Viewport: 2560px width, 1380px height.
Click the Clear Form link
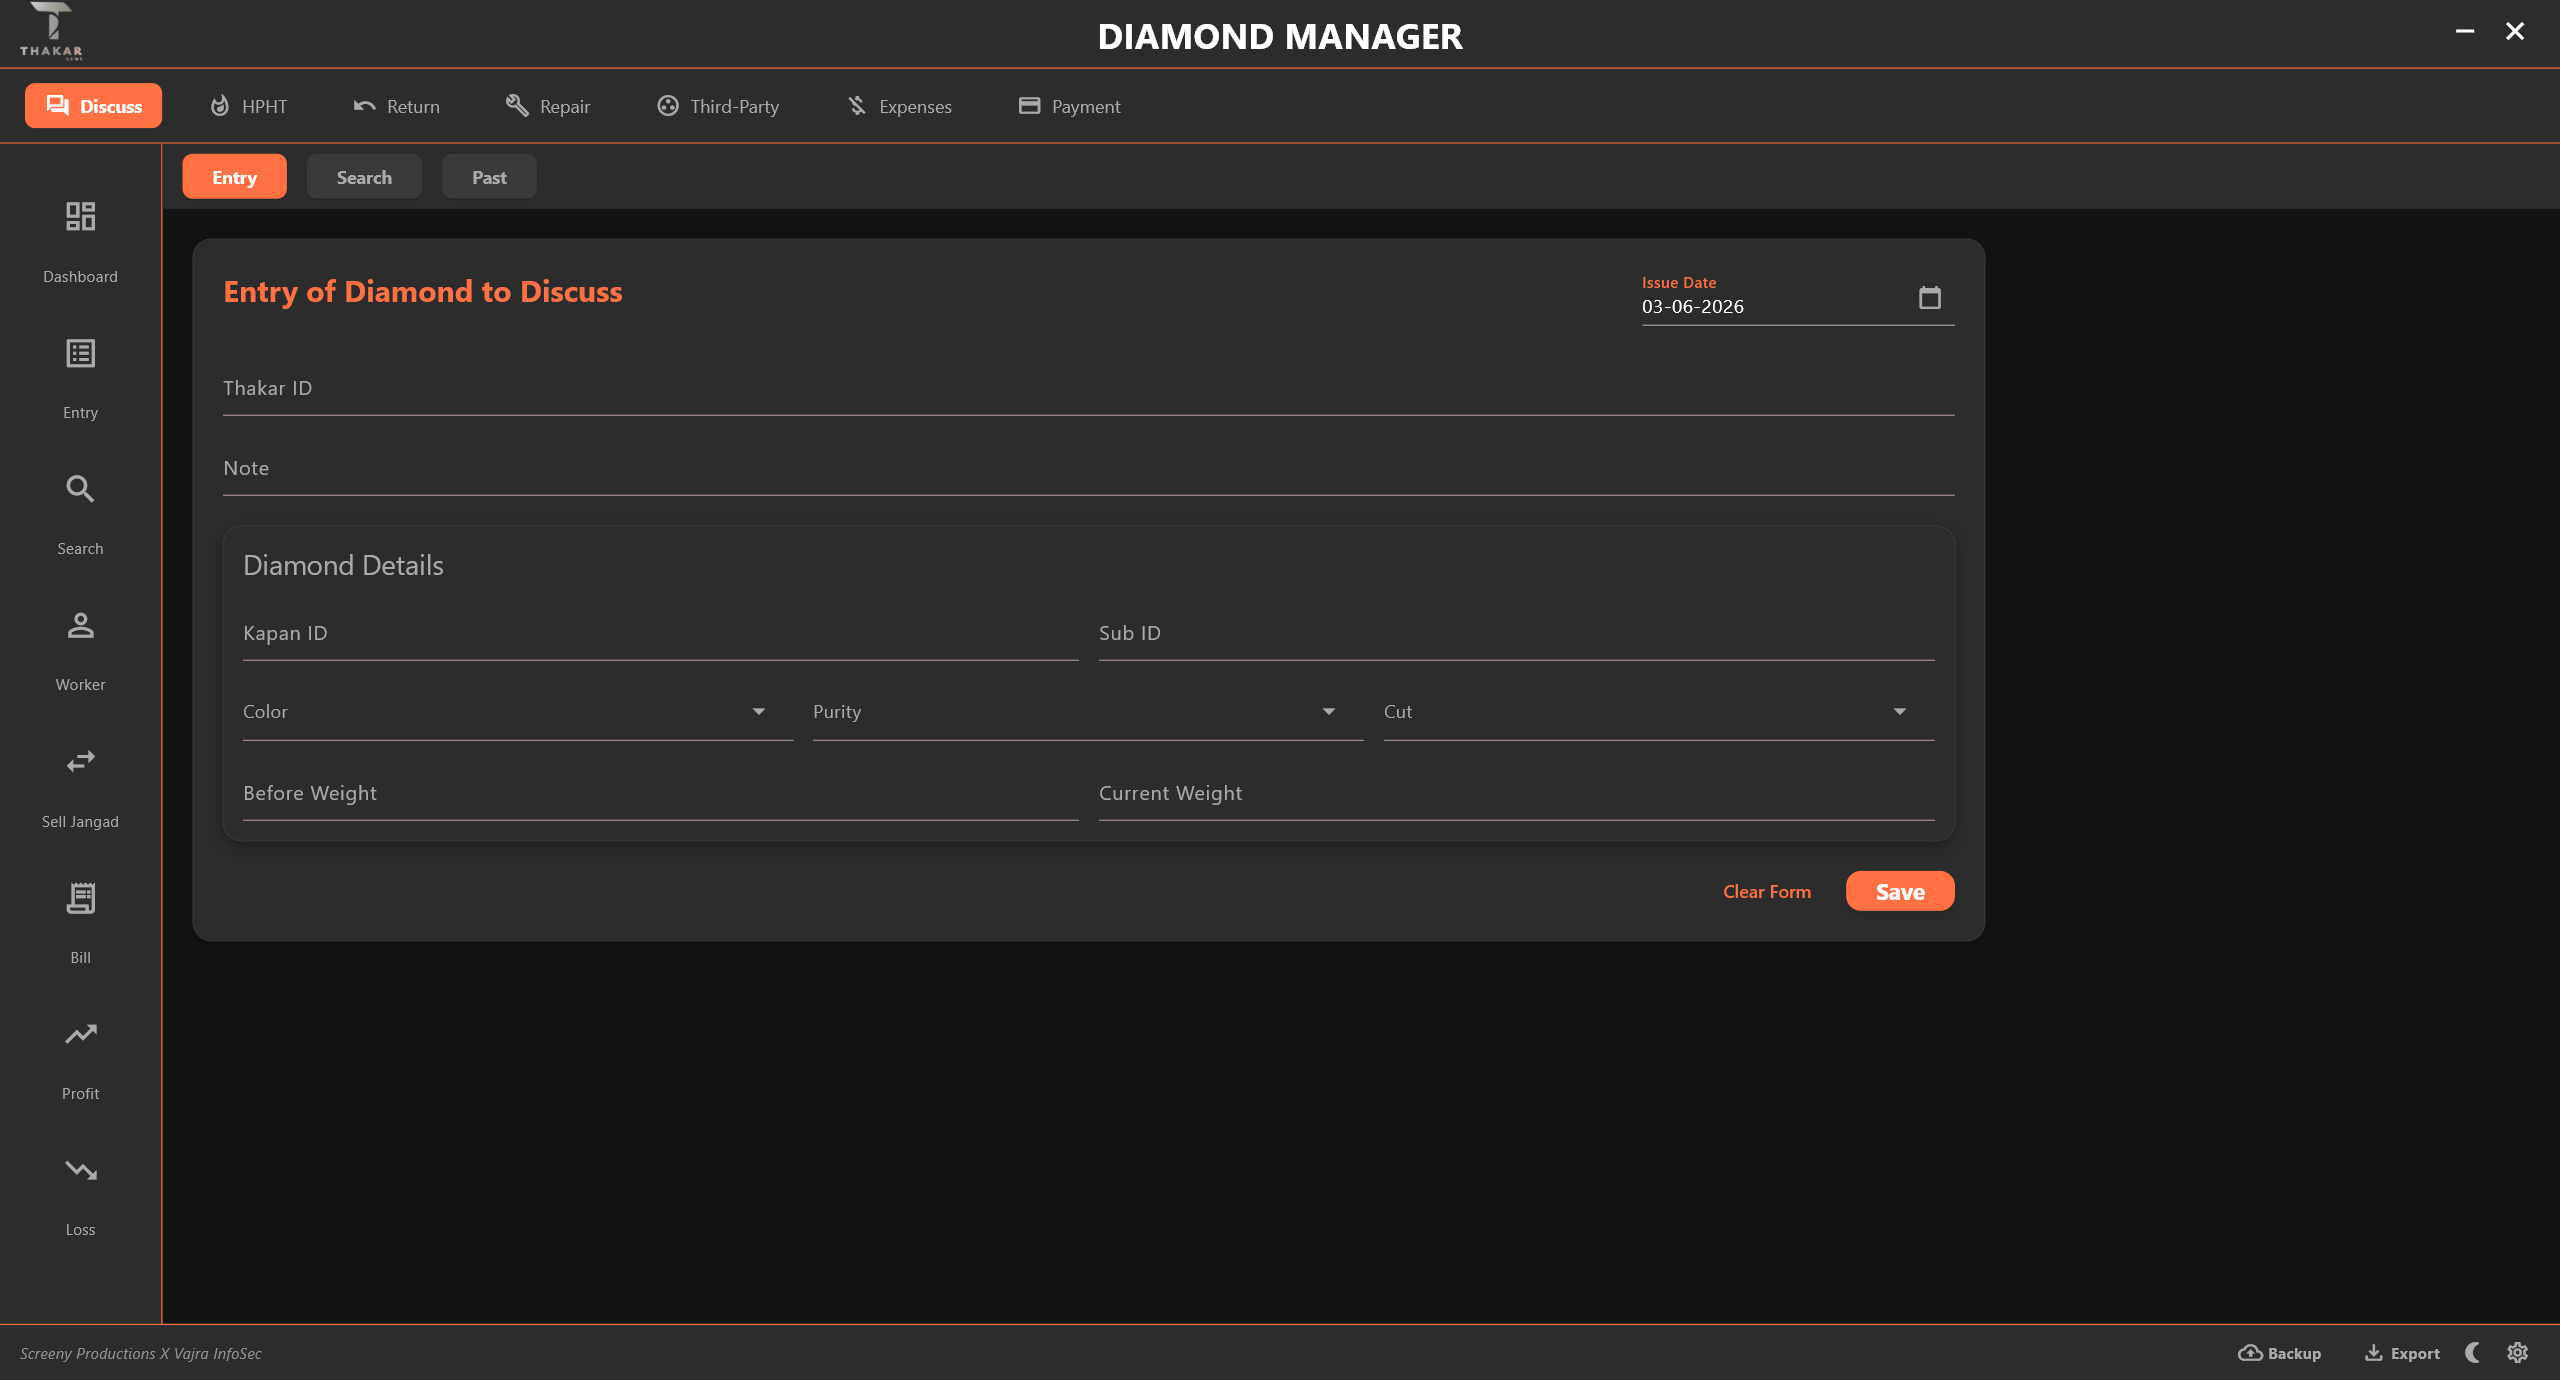click(x=1767, y=891)
